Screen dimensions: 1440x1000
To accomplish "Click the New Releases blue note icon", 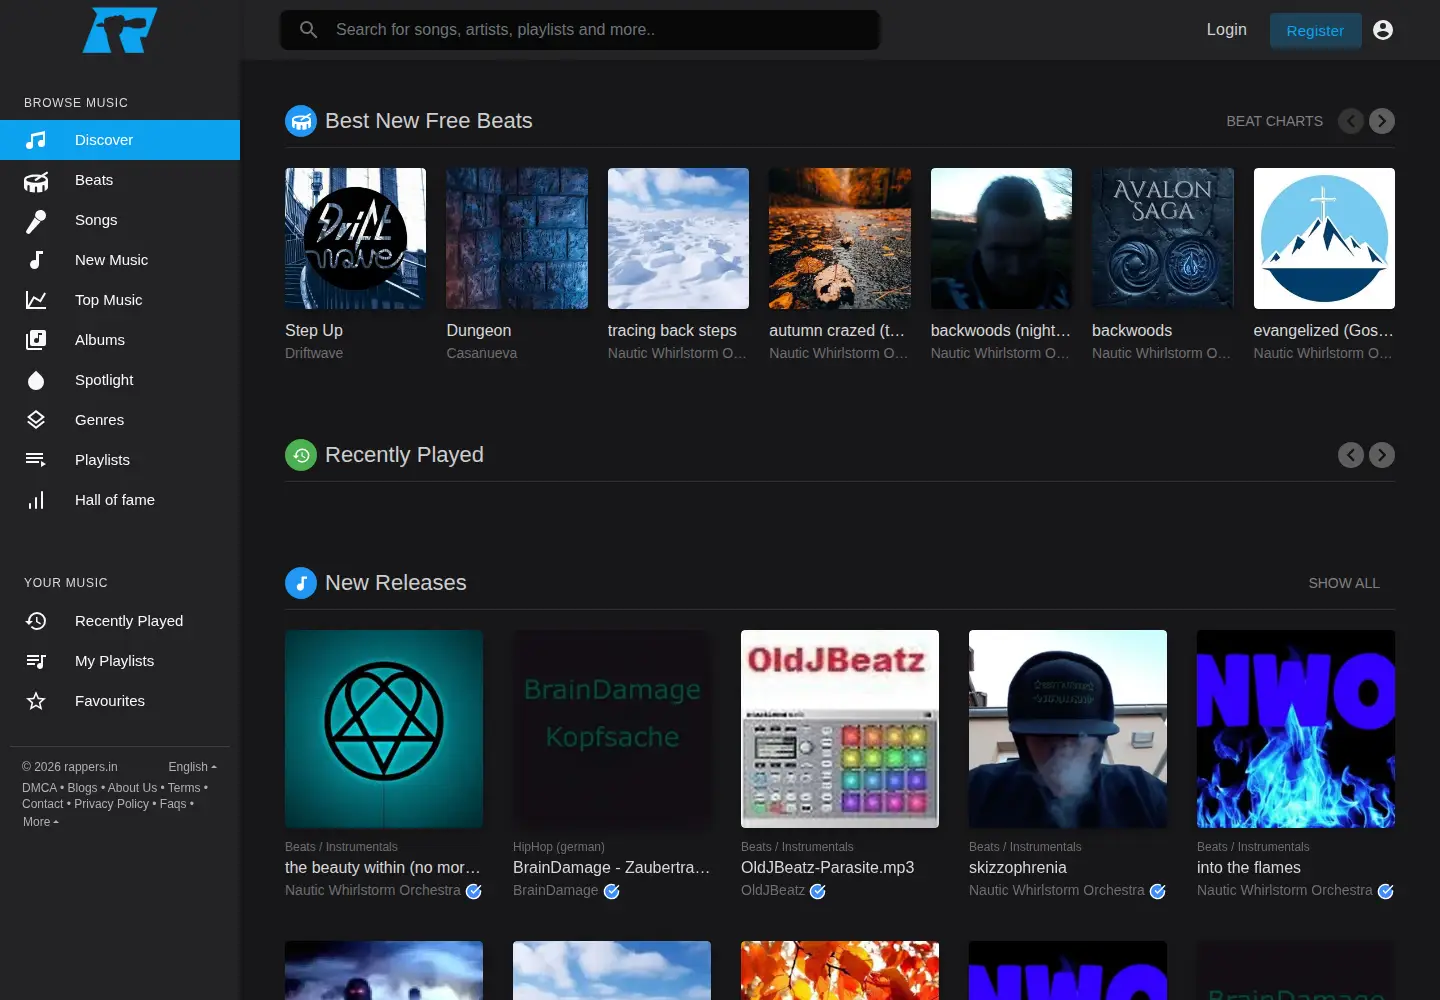I will point(301,583).
